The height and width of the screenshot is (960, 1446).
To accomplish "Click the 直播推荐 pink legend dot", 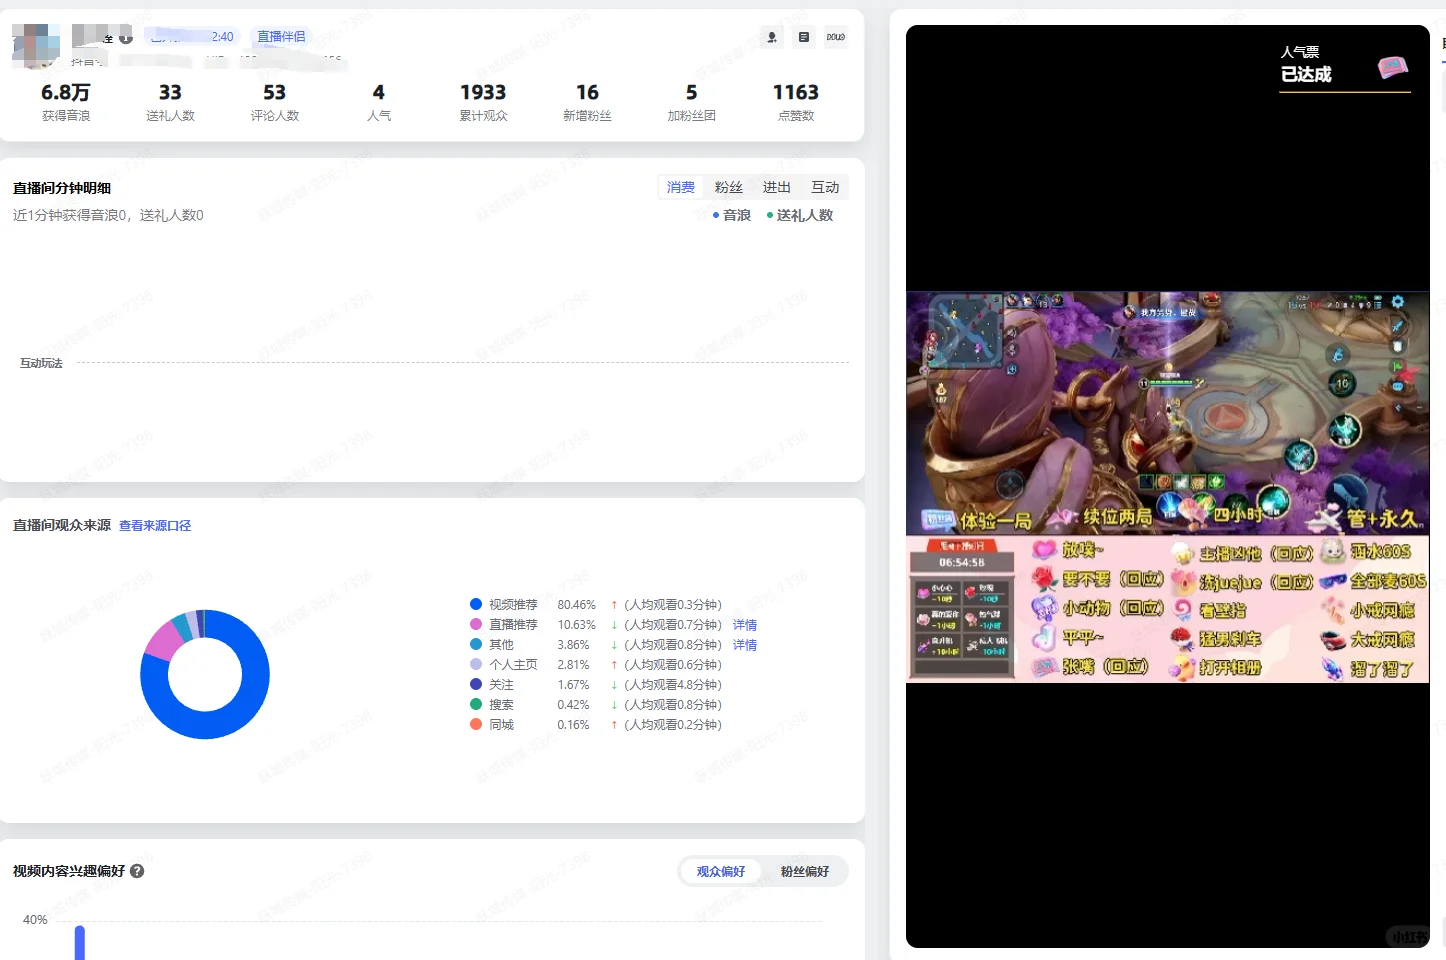I will pyautogui.click(x=476, y=624).
